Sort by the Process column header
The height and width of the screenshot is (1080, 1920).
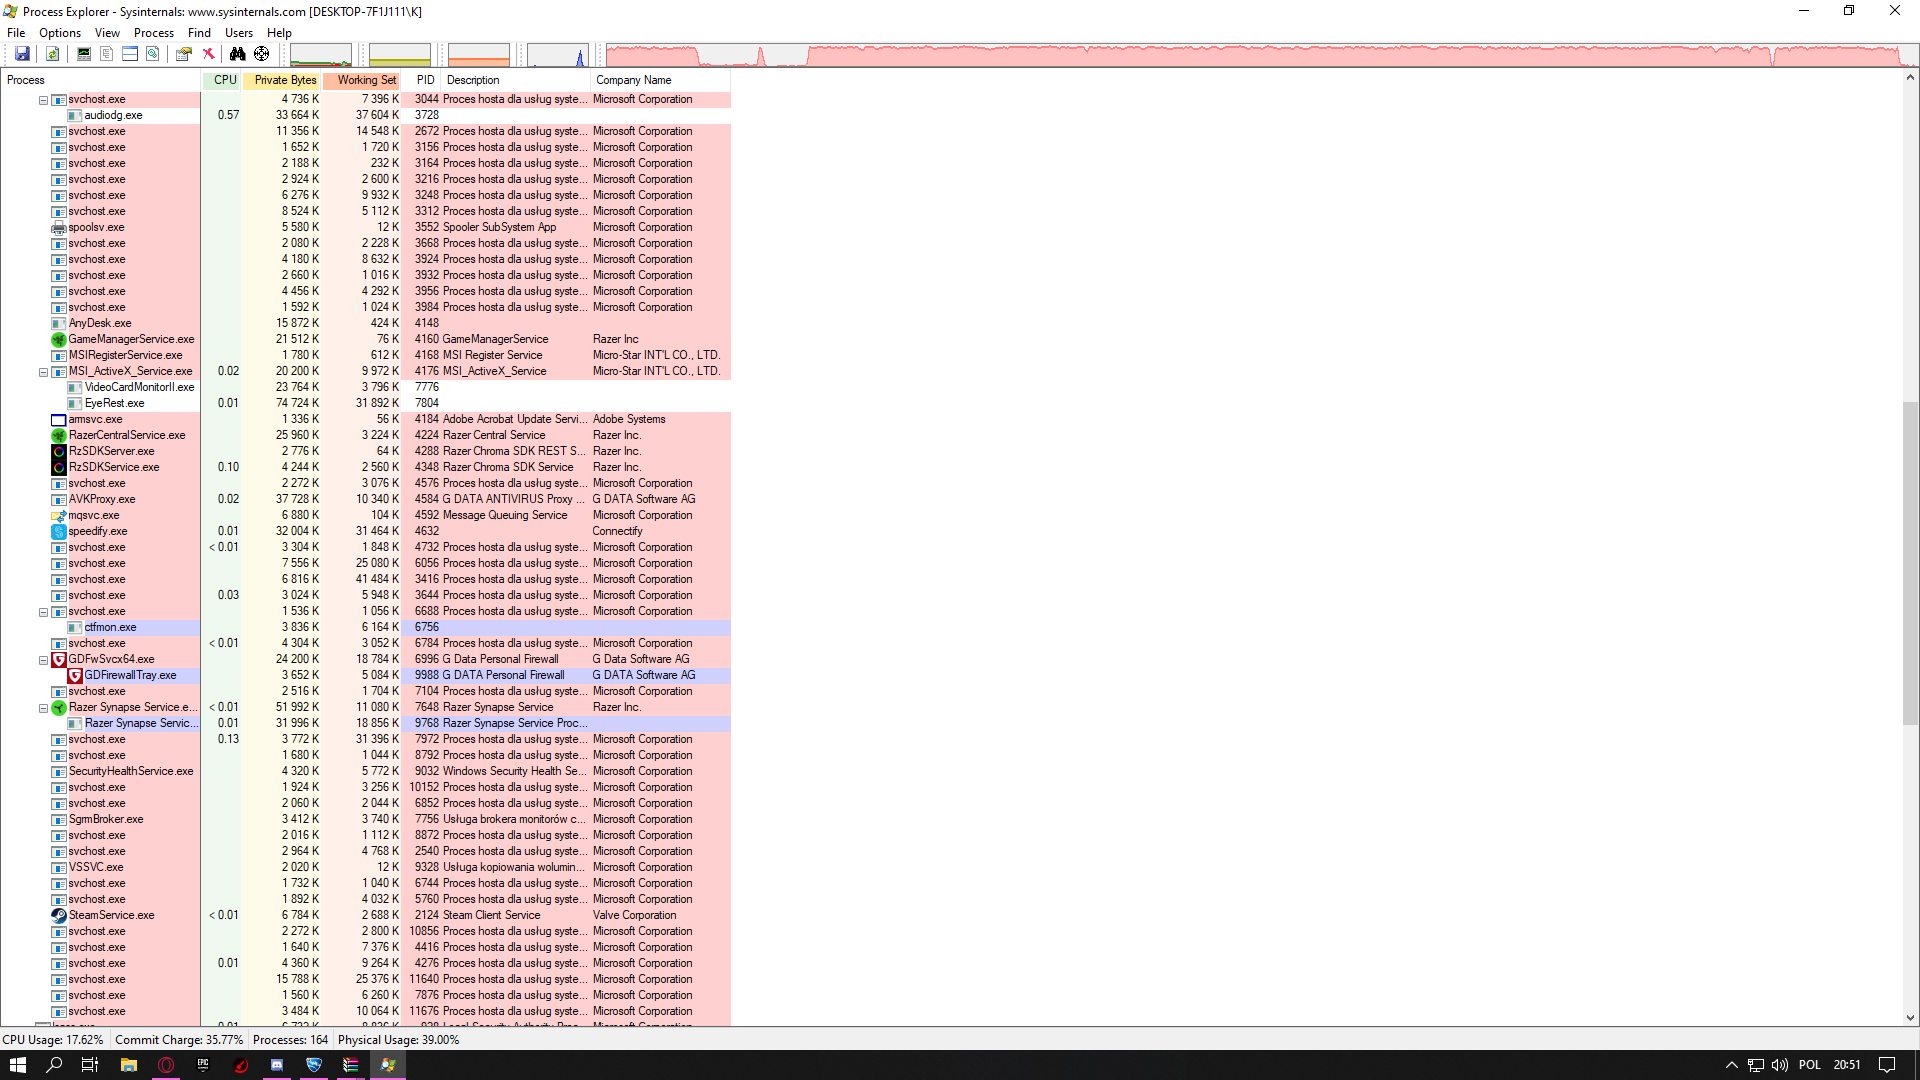pyautogui.click(x=101, y=80)
